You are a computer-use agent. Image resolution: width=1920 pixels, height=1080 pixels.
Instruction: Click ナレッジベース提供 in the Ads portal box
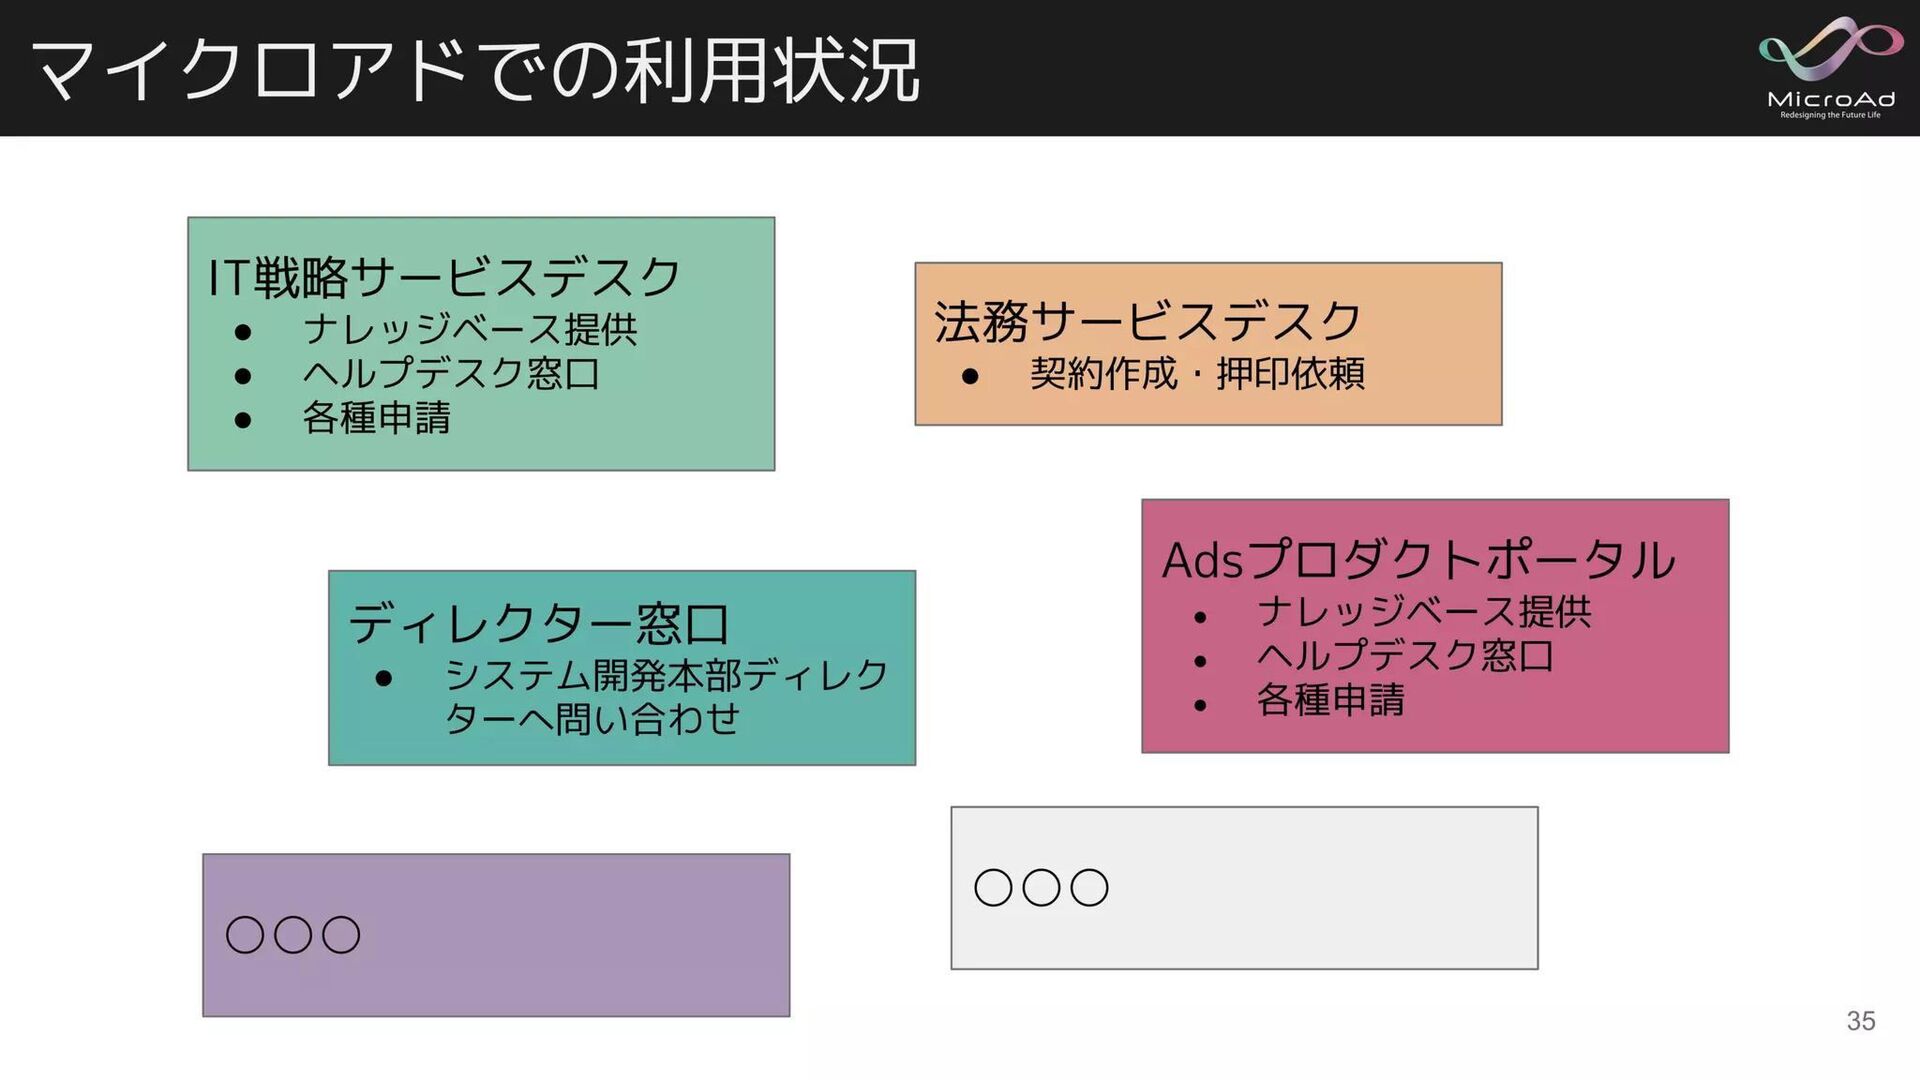1424,611
